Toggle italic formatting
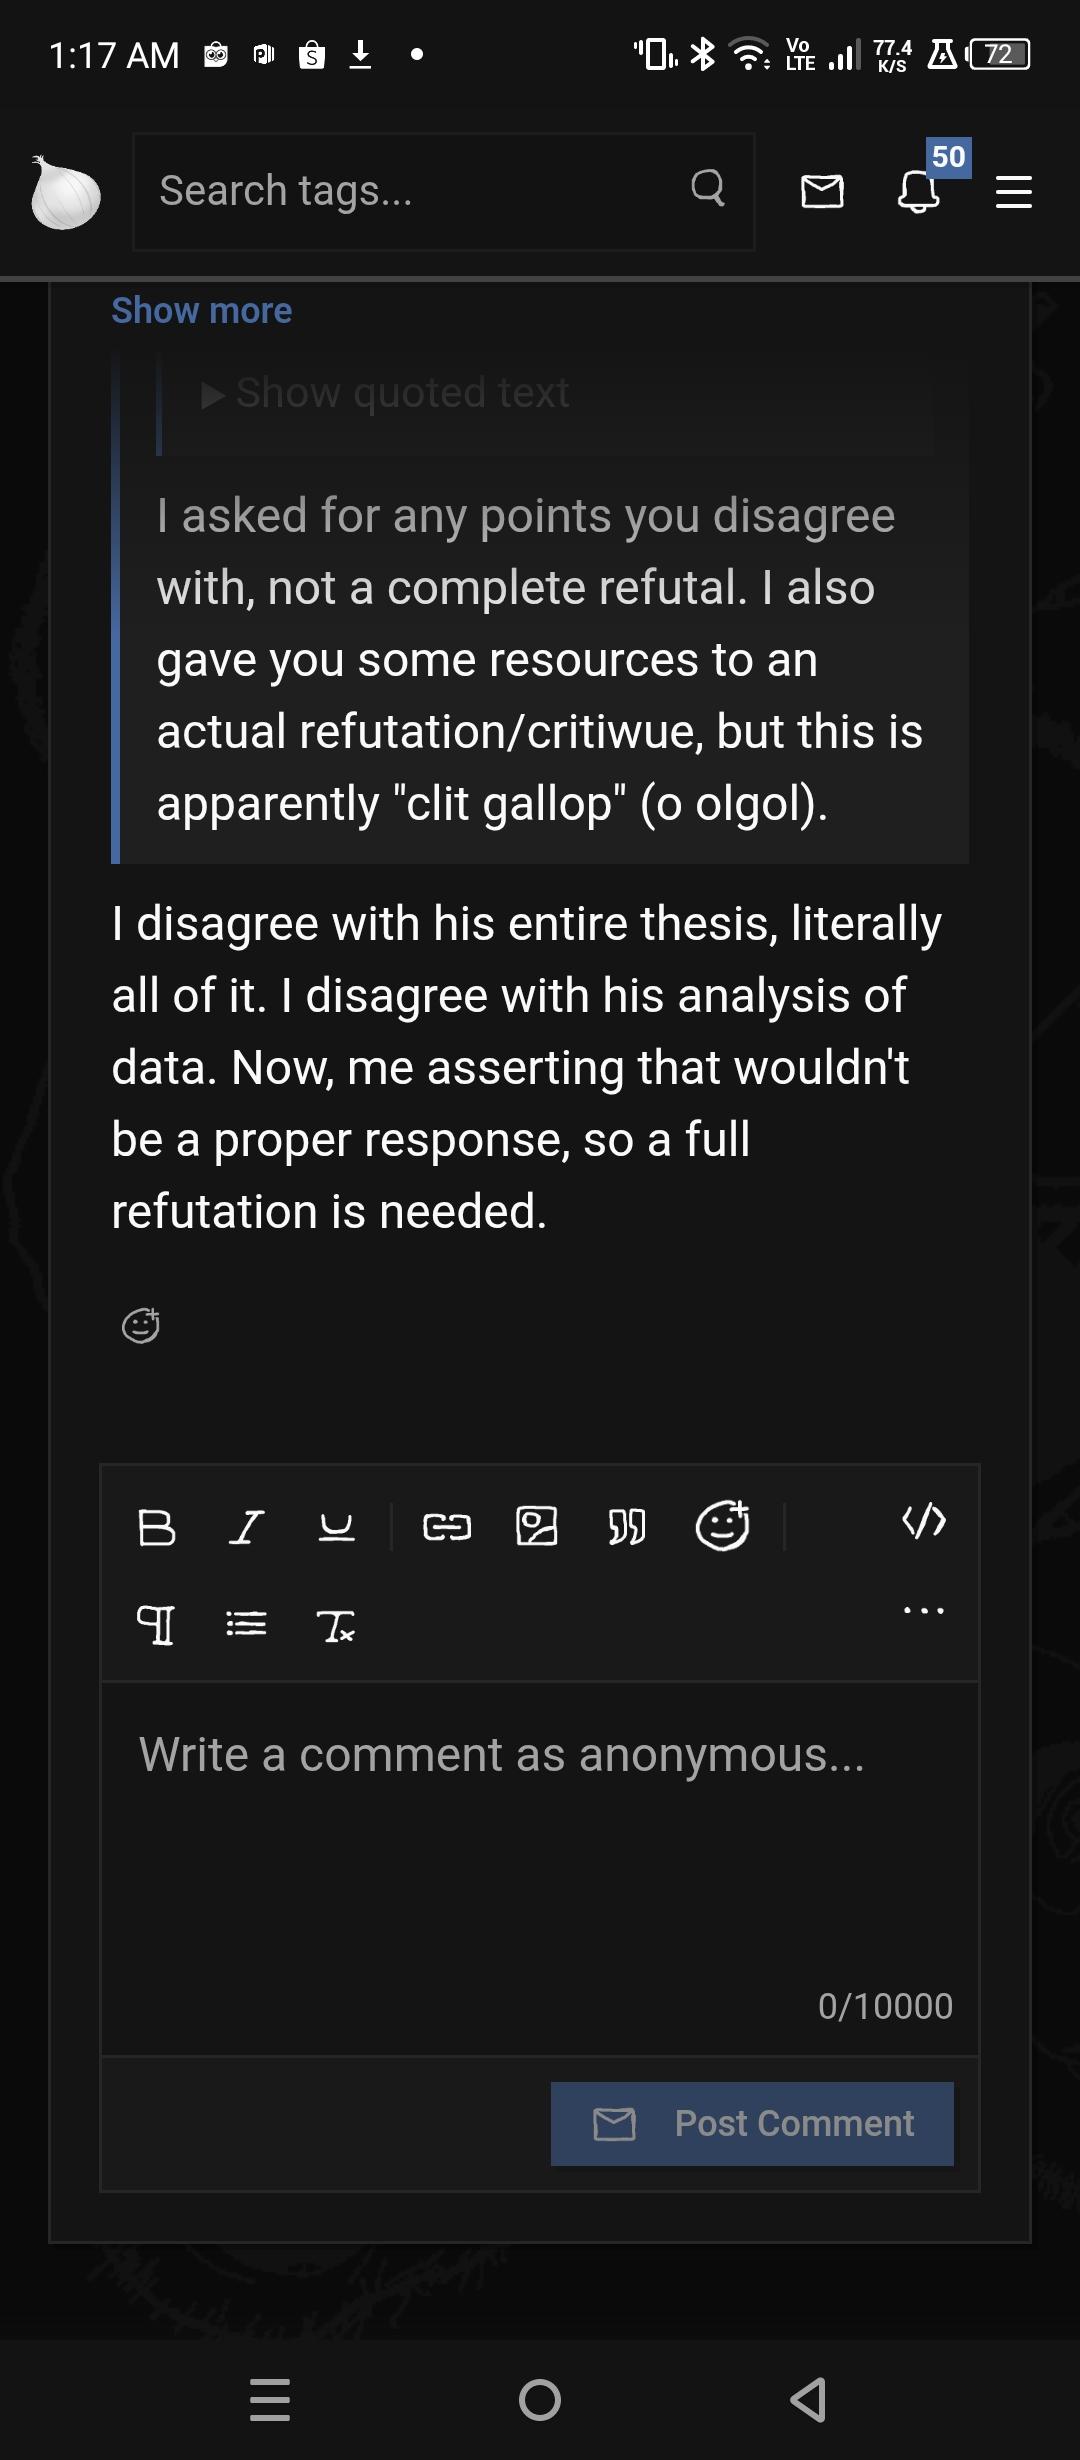Screen dimensions: 1080x2460 coord(246,1527)
